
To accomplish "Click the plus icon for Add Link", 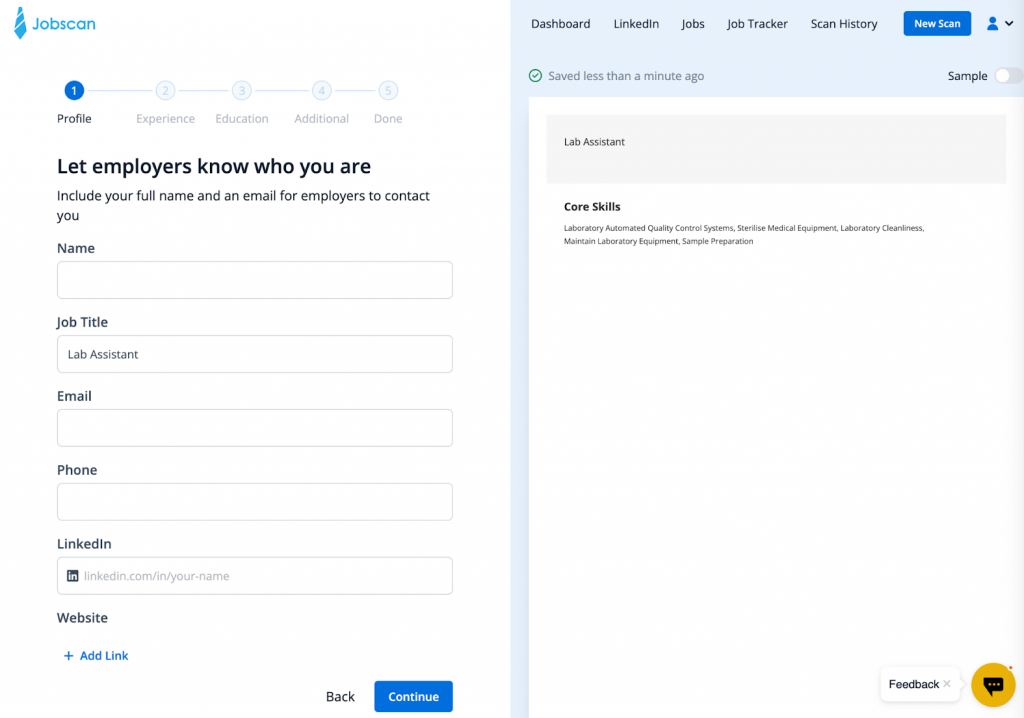I will (68, 656).
